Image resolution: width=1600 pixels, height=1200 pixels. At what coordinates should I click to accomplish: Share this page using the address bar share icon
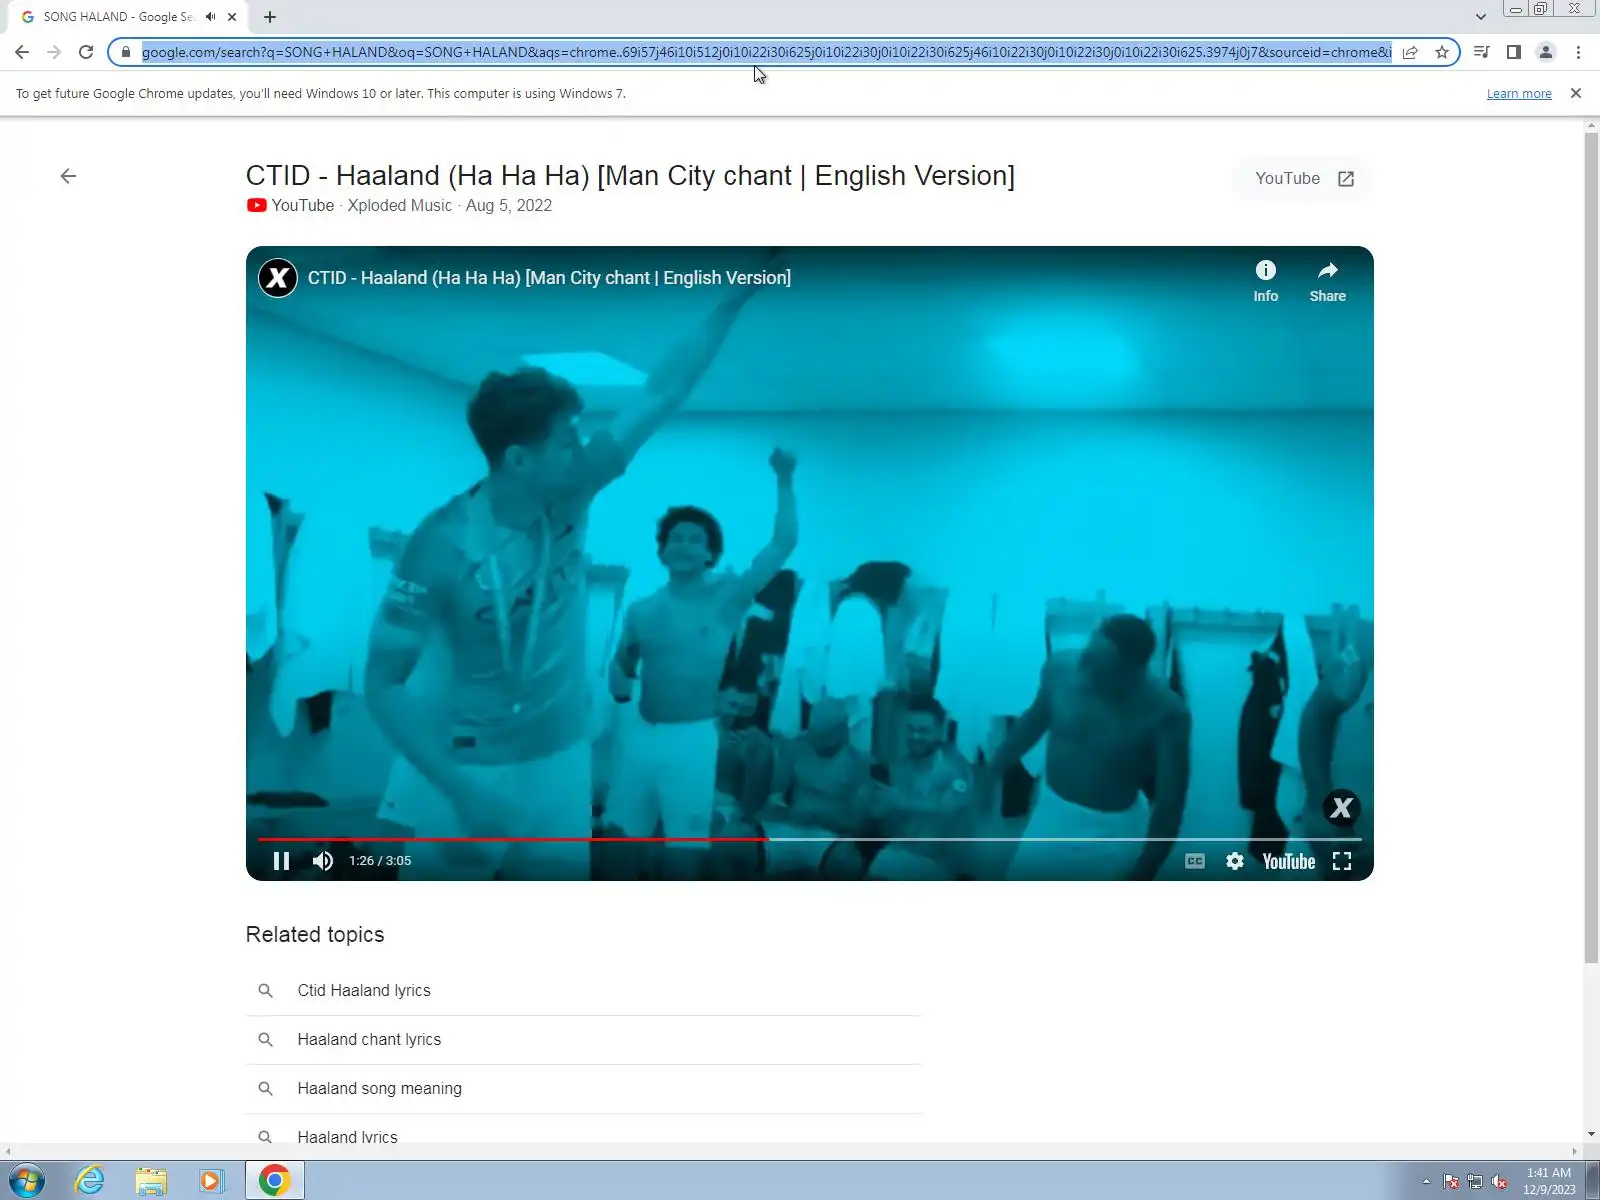click(1410, 52)
